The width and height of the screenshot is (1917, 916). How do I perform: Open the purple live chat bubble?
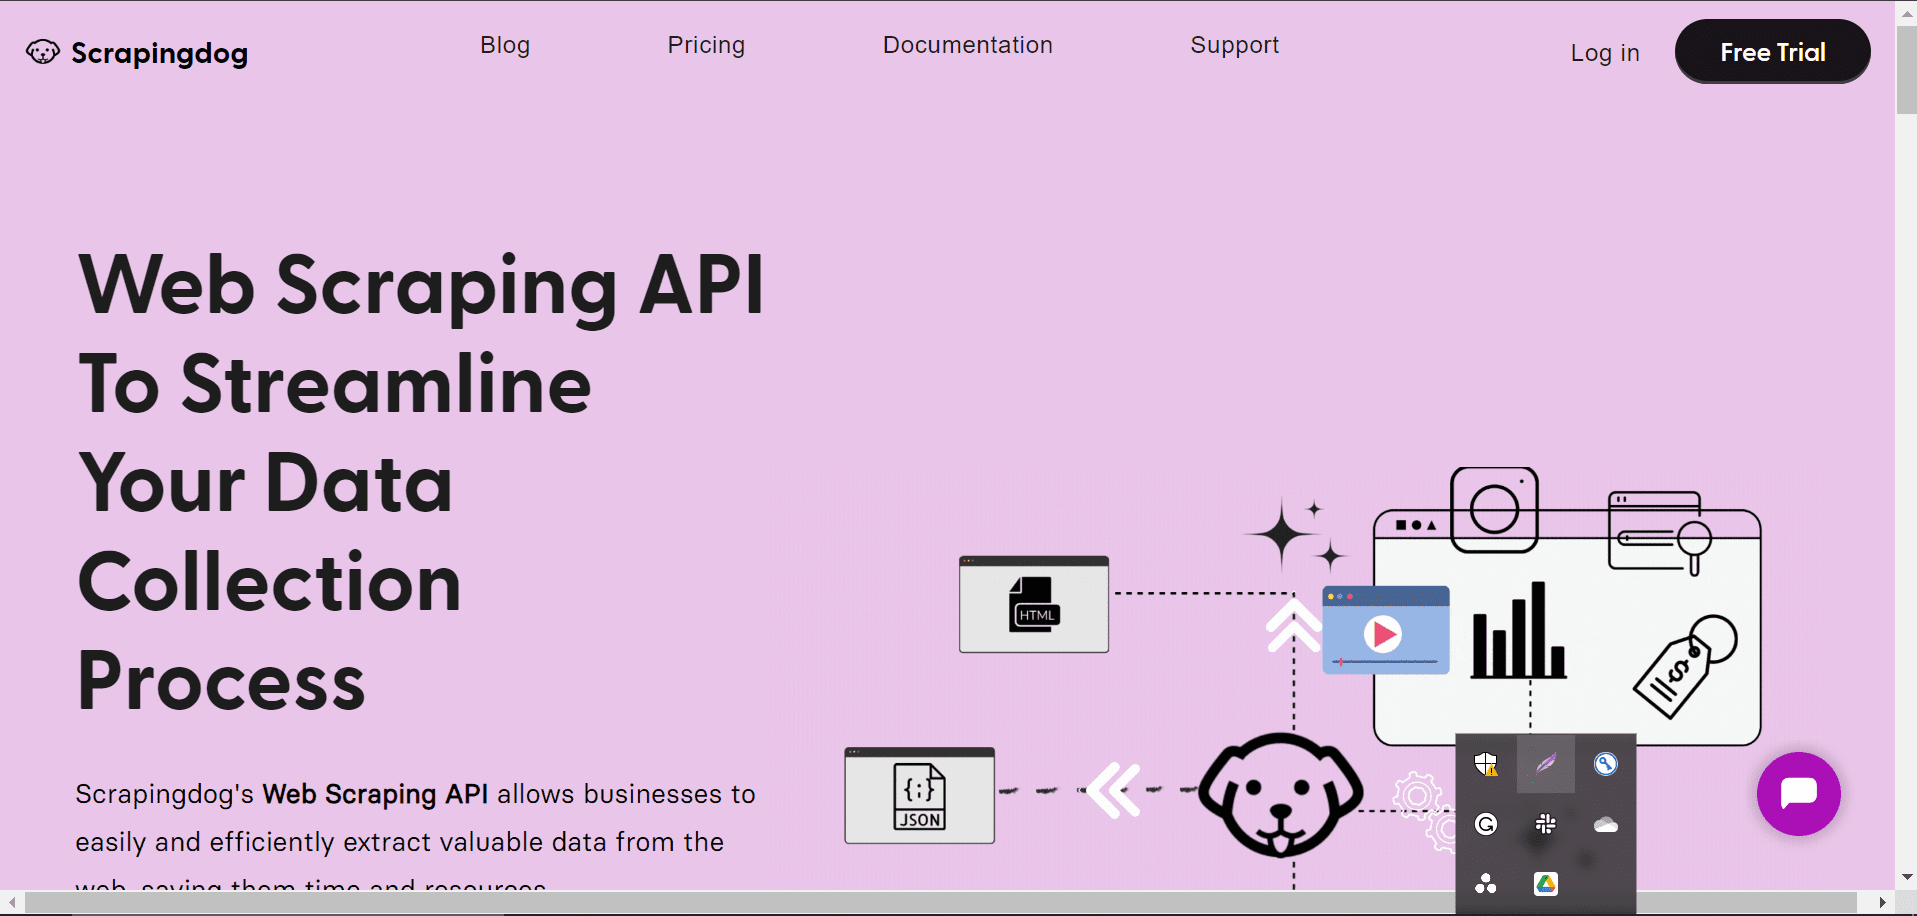1798,794
